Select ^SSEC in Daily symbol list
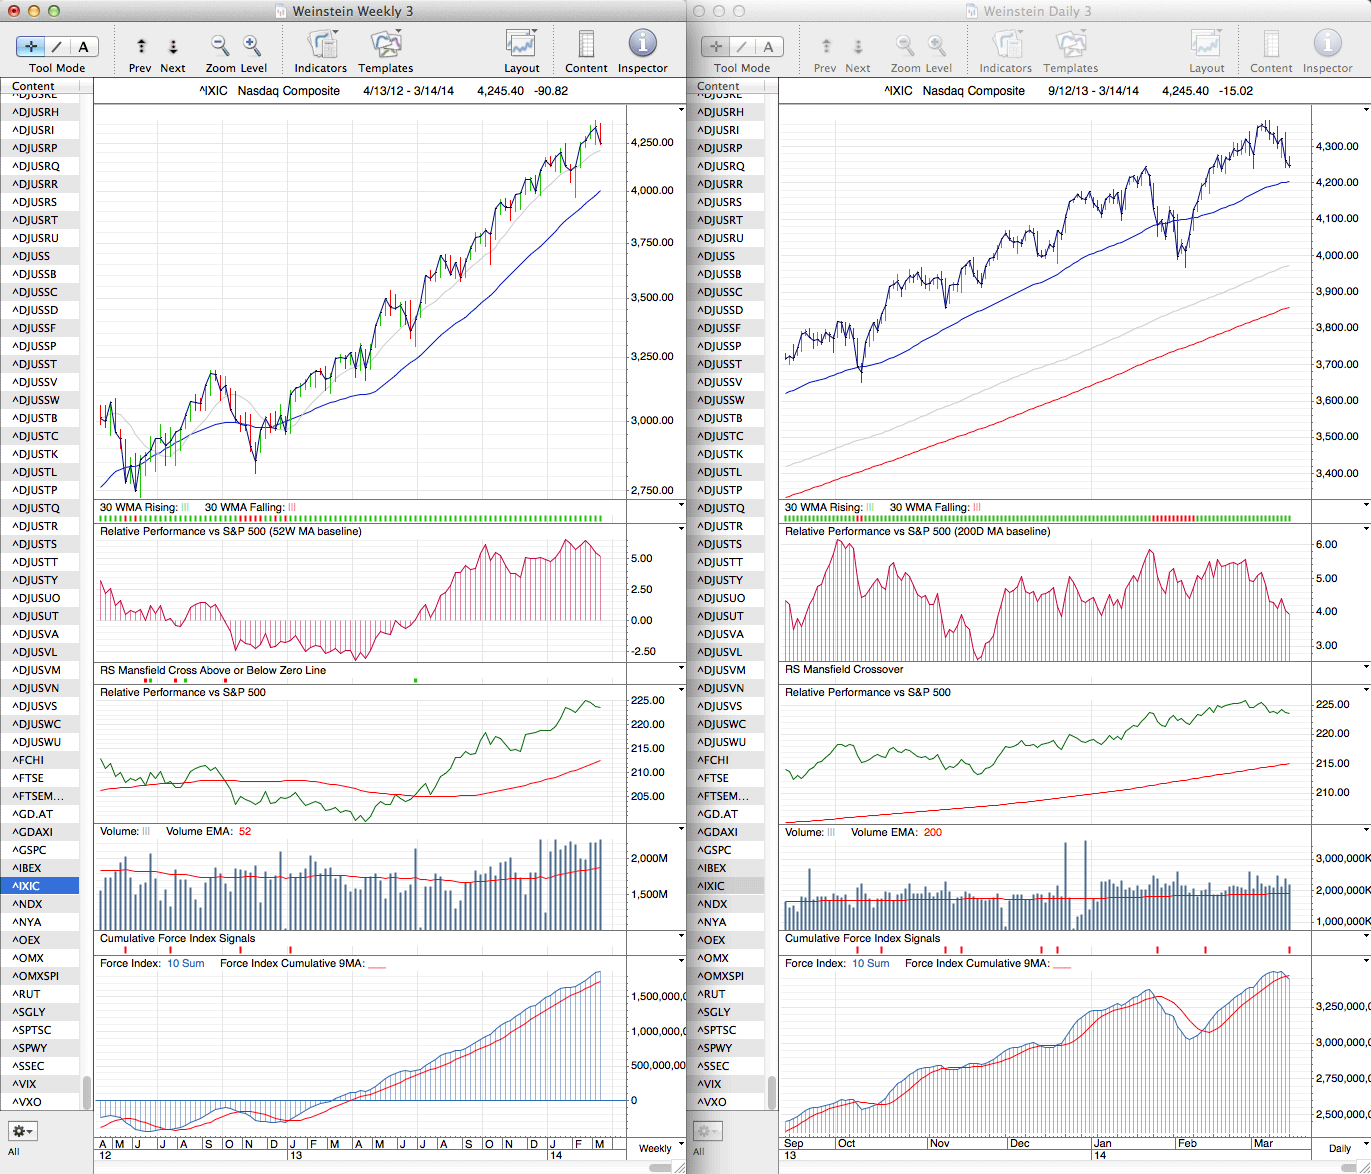The image size is (1371, 1174). pos(725,1066)
